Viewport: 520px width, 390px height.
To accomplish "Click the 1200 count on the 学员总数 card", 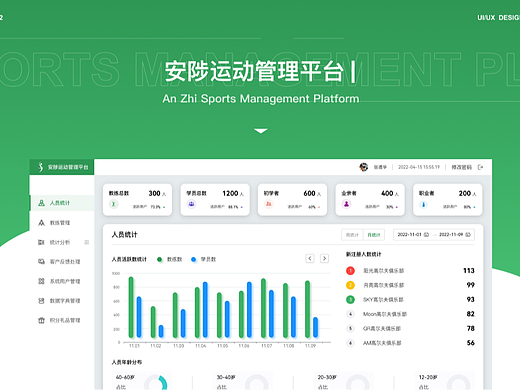I will 230,193.
